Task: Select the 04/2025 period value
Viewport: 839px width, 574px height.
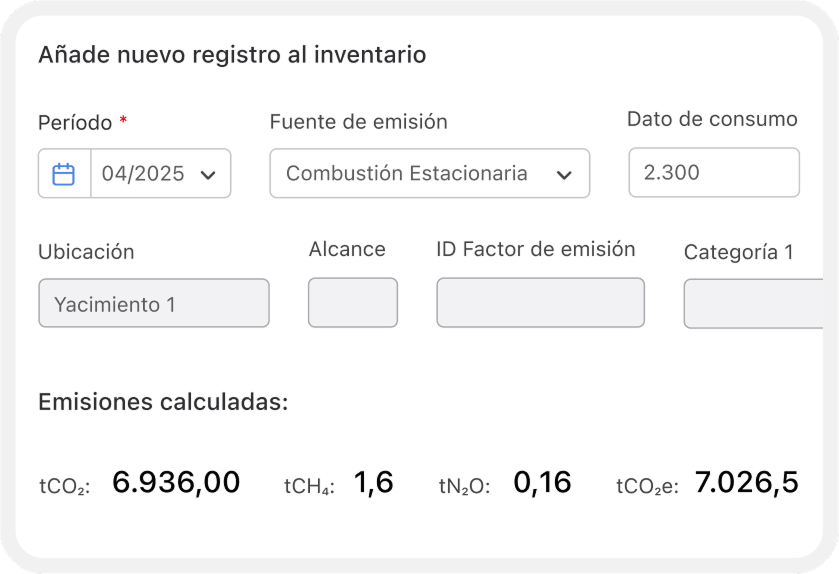Action: click(x=143, y=174)
